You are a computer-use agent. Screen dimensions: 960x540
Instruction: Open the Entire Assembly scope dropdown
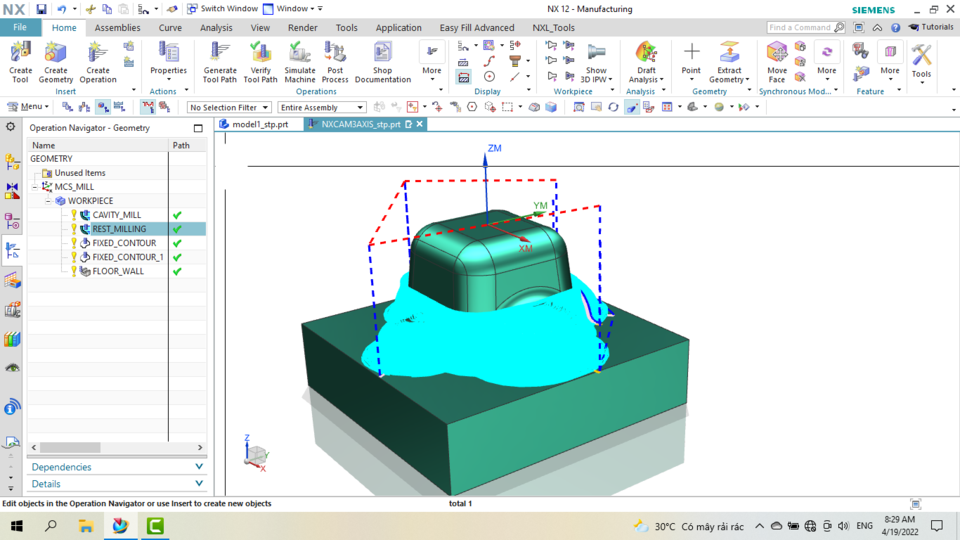(322, 107)
